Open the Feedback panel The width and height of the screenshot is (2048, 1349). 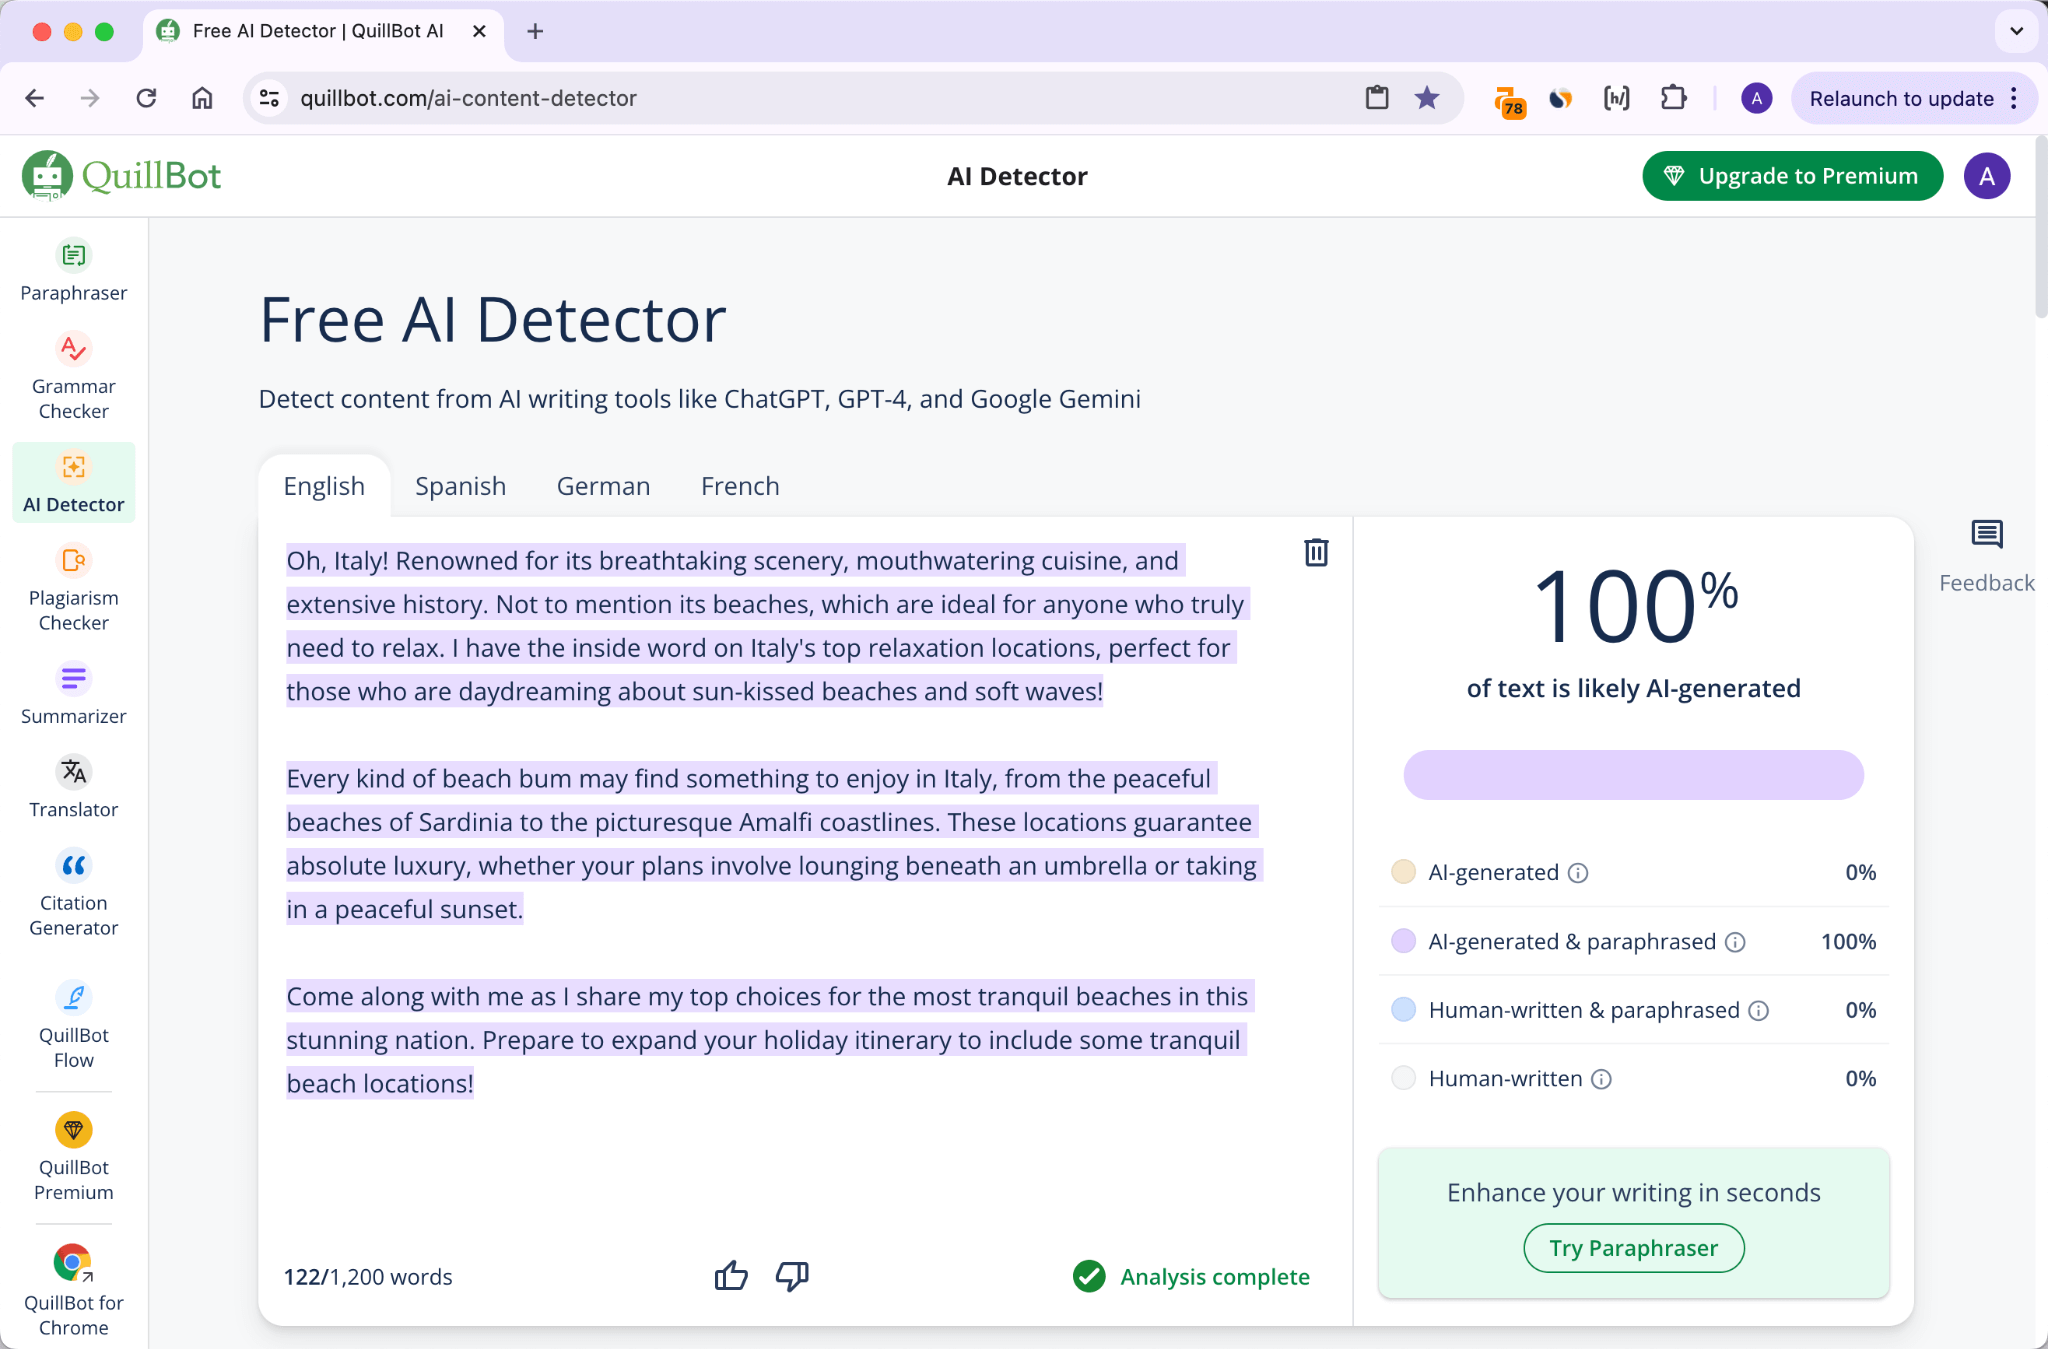[1986, 556]
